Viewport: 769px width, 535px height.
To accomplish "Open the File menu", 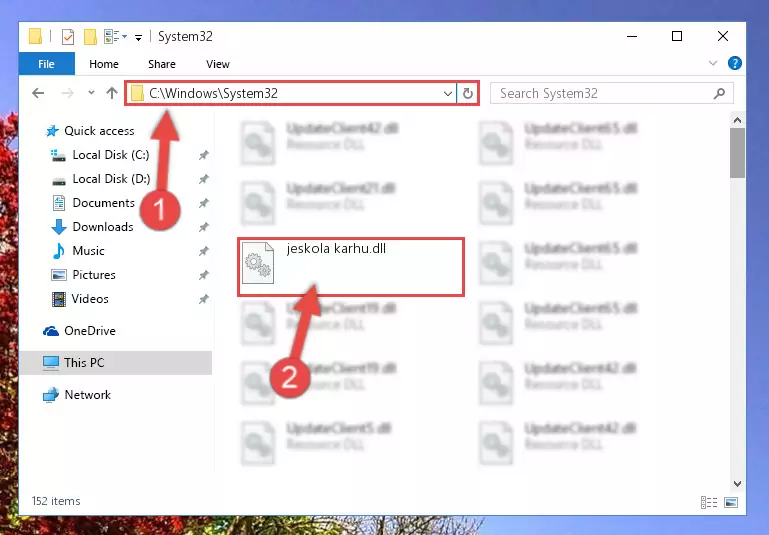I will (x=47, y=64).
